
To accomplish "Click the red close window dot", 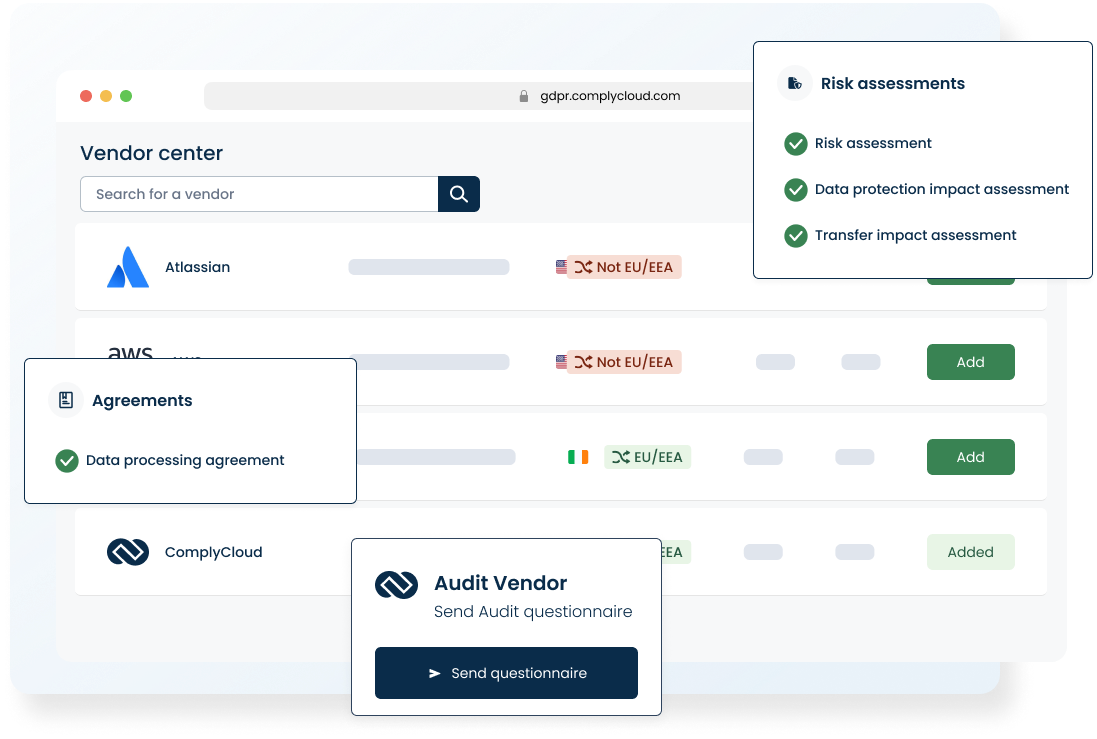I will click(x=86, y=96).
